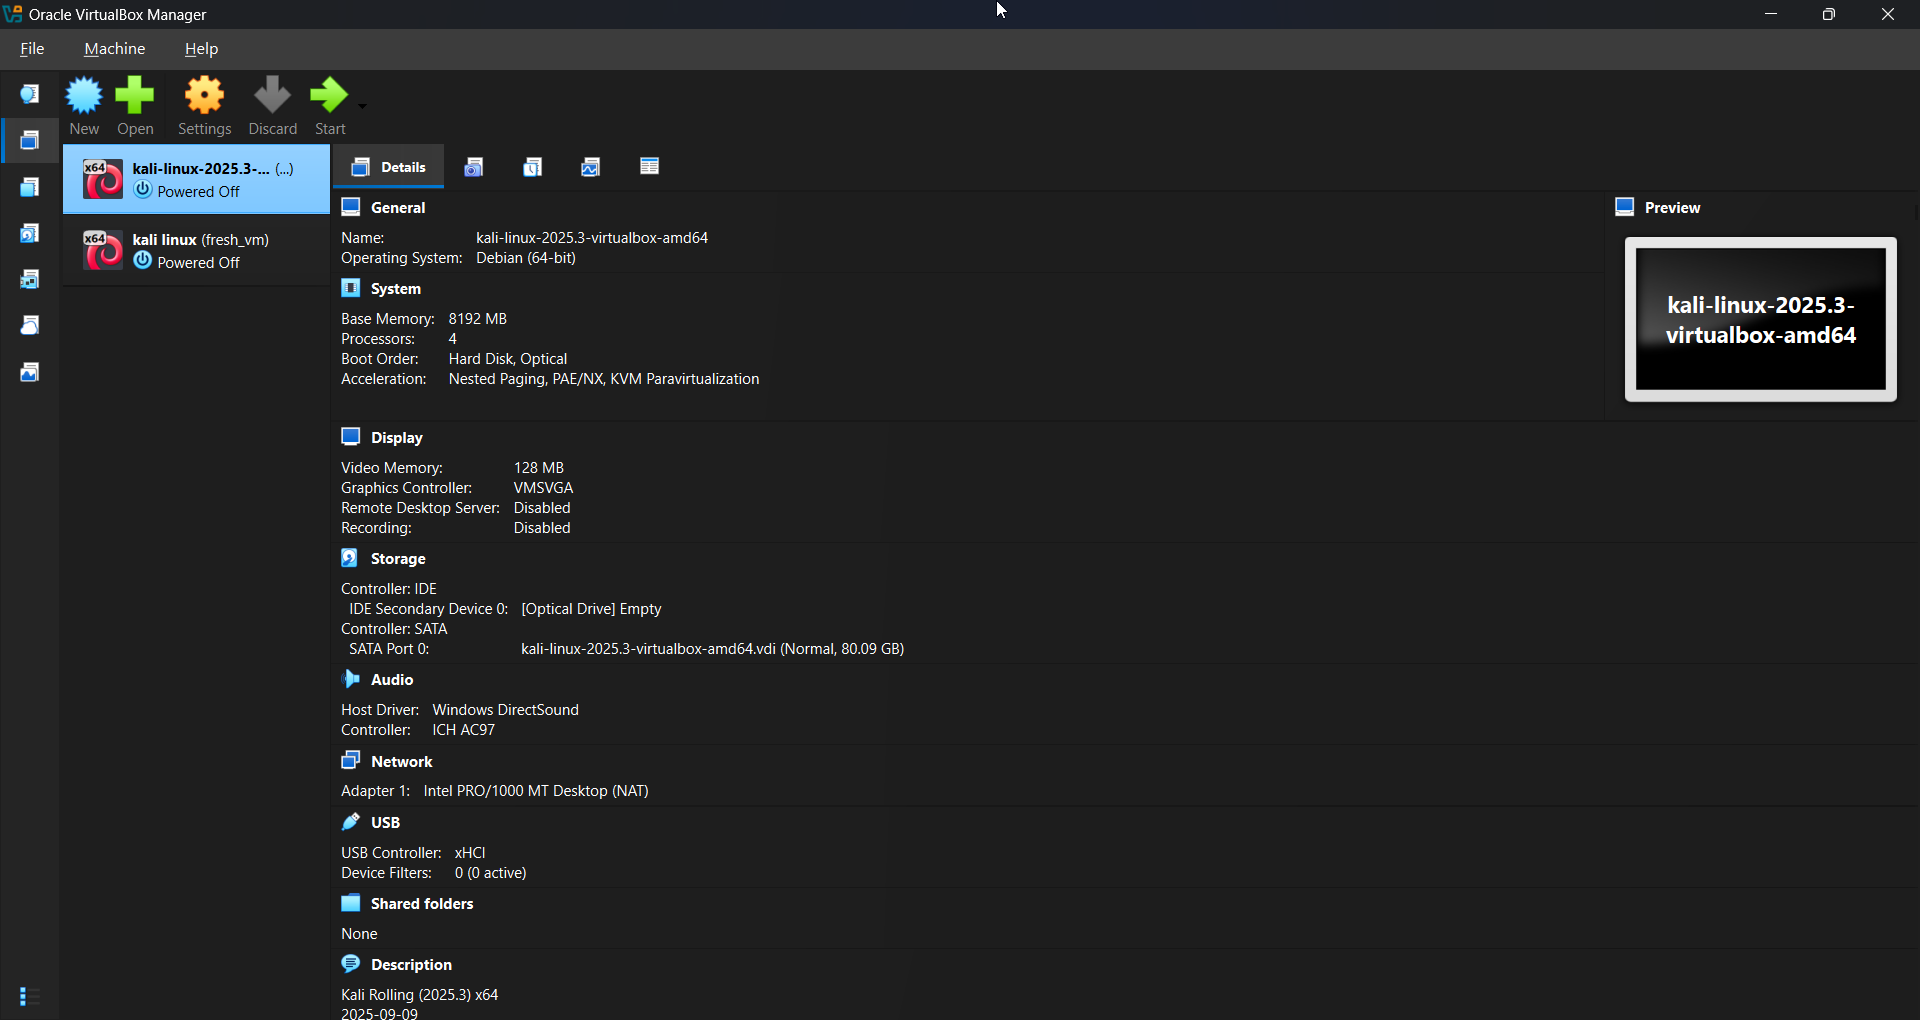
Task: Open the Snapshots tab with camera icon
Action: (474, 167)
